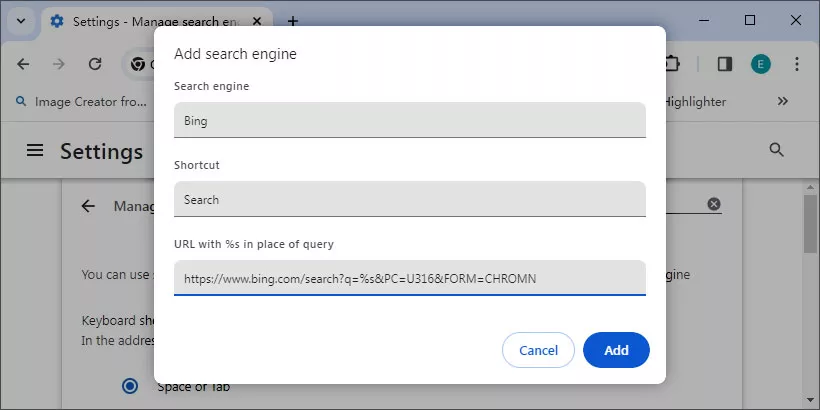Image resolution: width=820 pixels, height=410 pixels.
Task: Toggle the side panel icon
Action: (x=725, y=64)
